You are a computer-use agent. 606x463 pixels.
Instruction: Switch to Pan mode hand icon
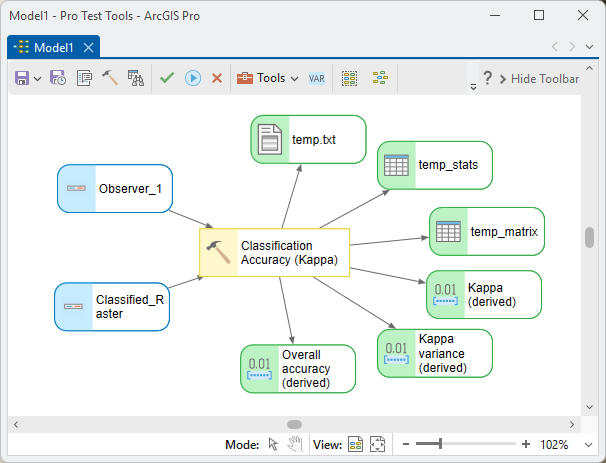click(295, 444)
